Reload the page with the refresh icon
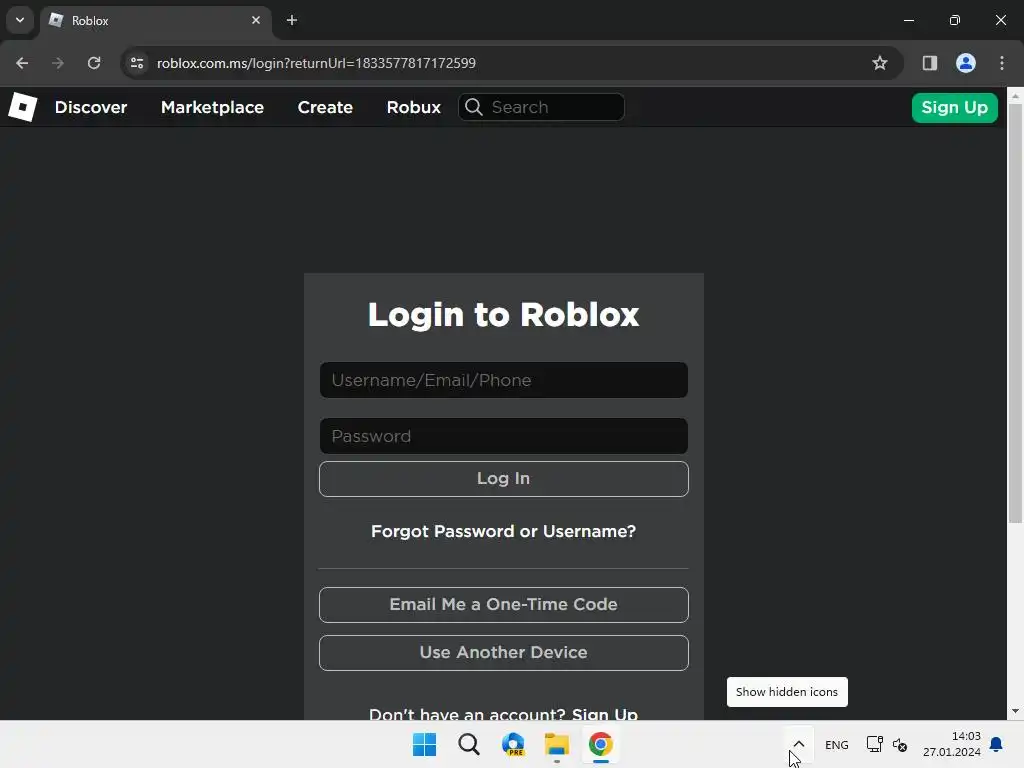 pos(94,63)
